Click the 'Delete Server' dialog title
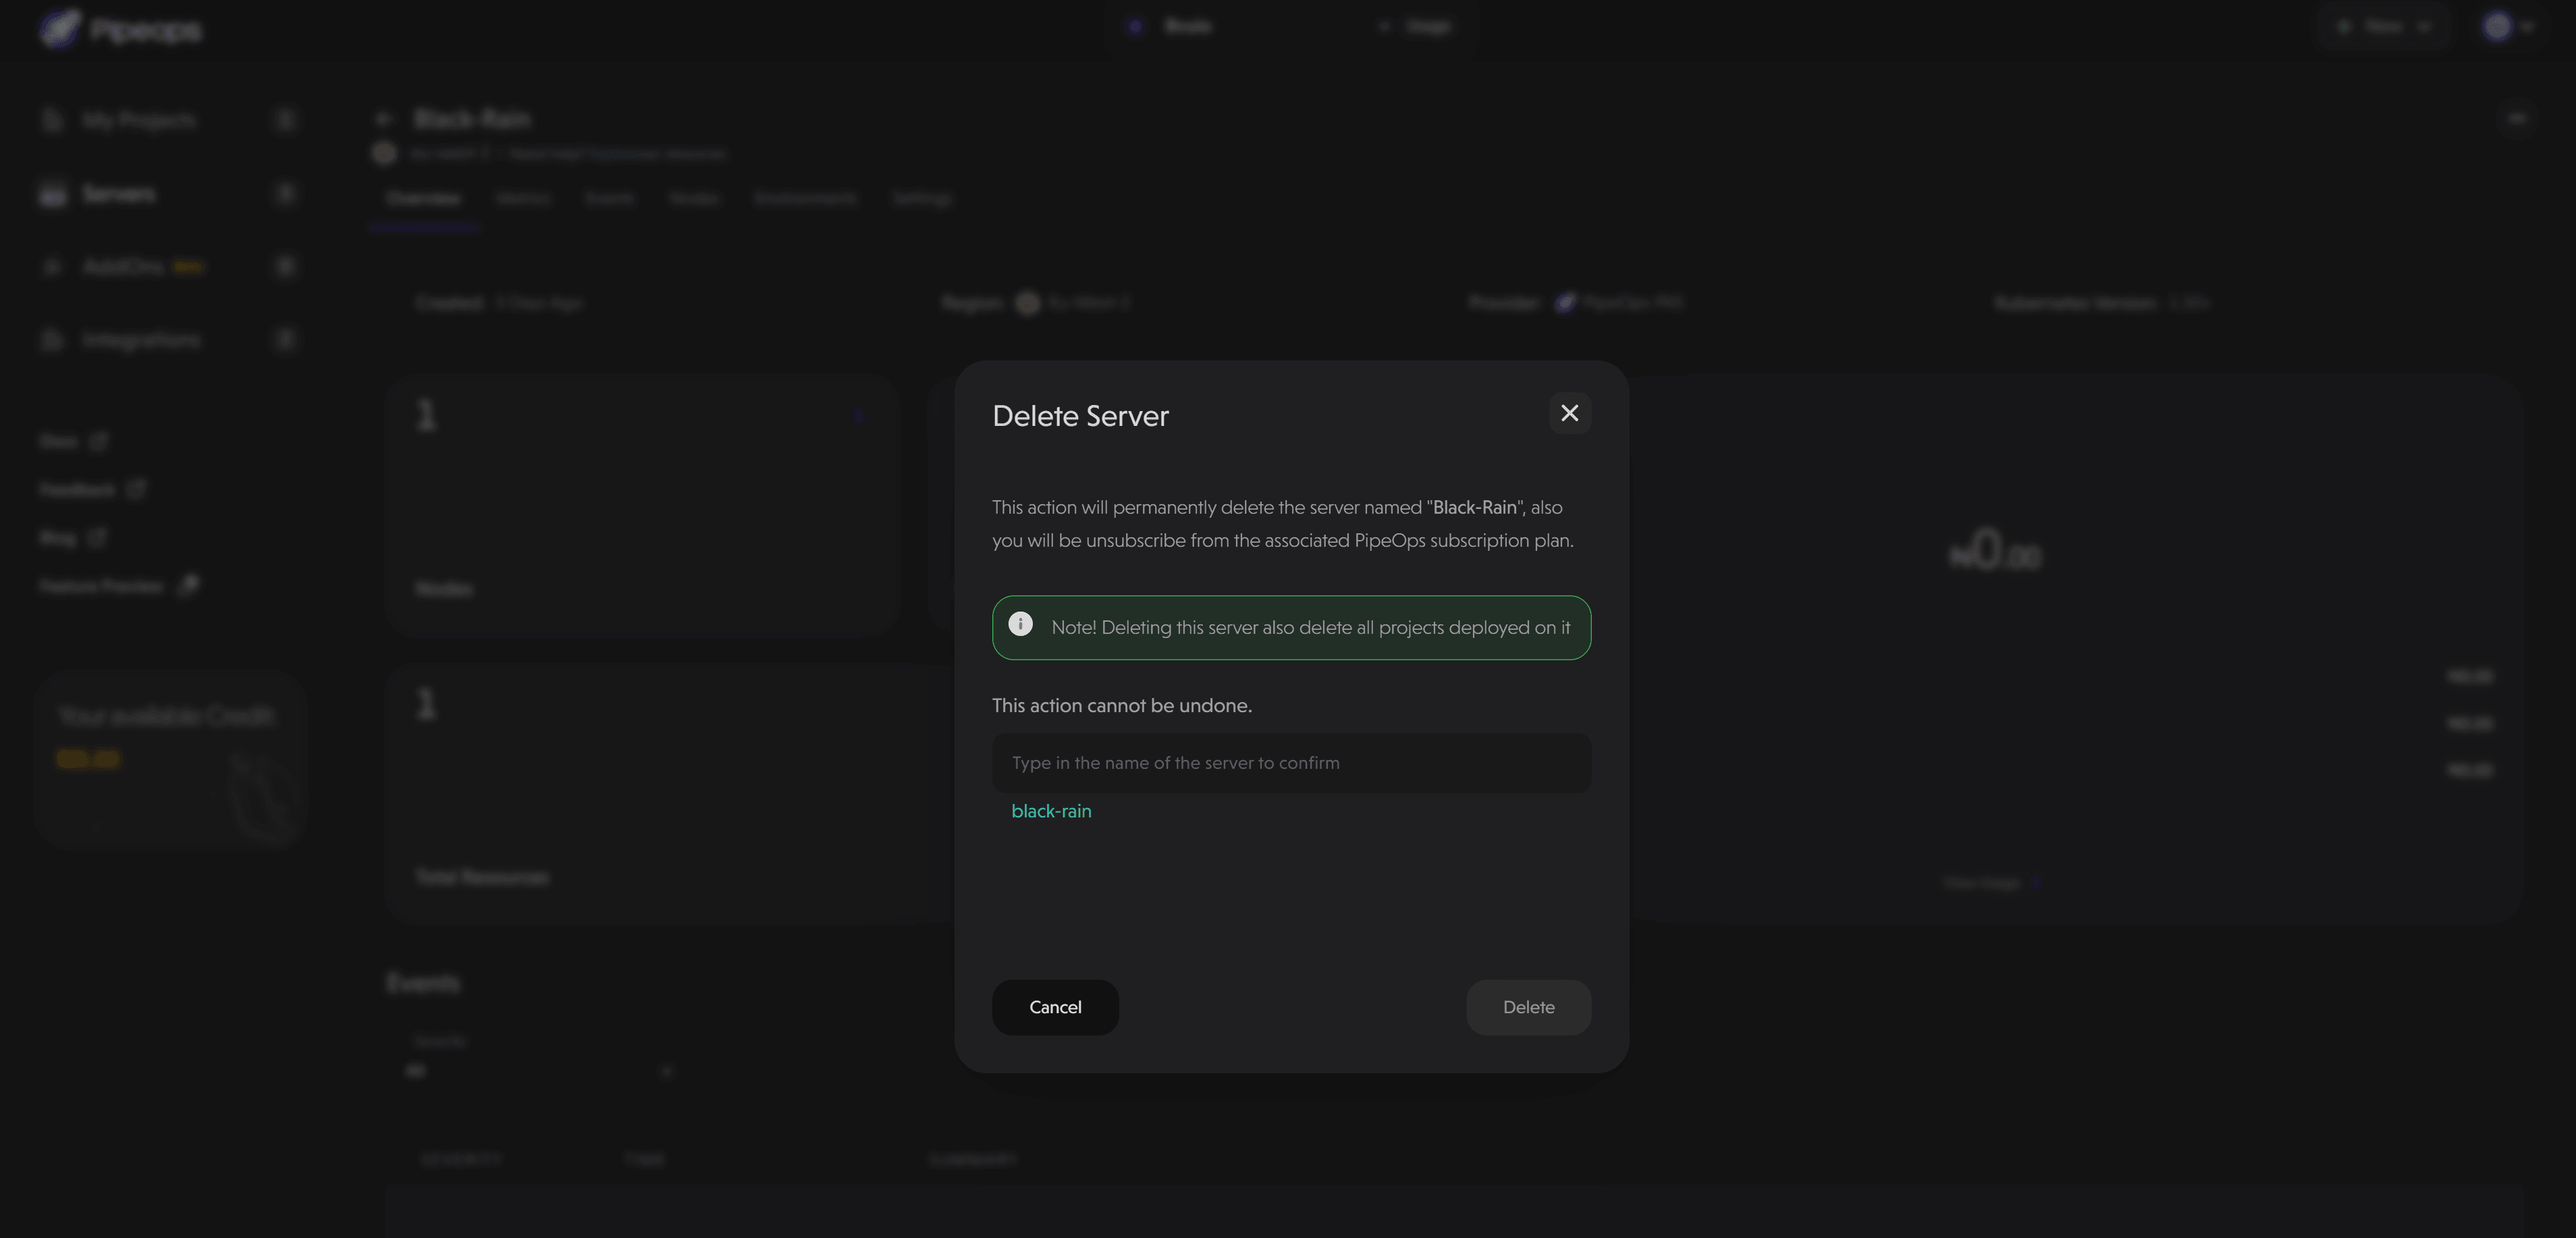Image resolution: width=2576 pixels, height=1238 pixels. (x=1080, y=416)
